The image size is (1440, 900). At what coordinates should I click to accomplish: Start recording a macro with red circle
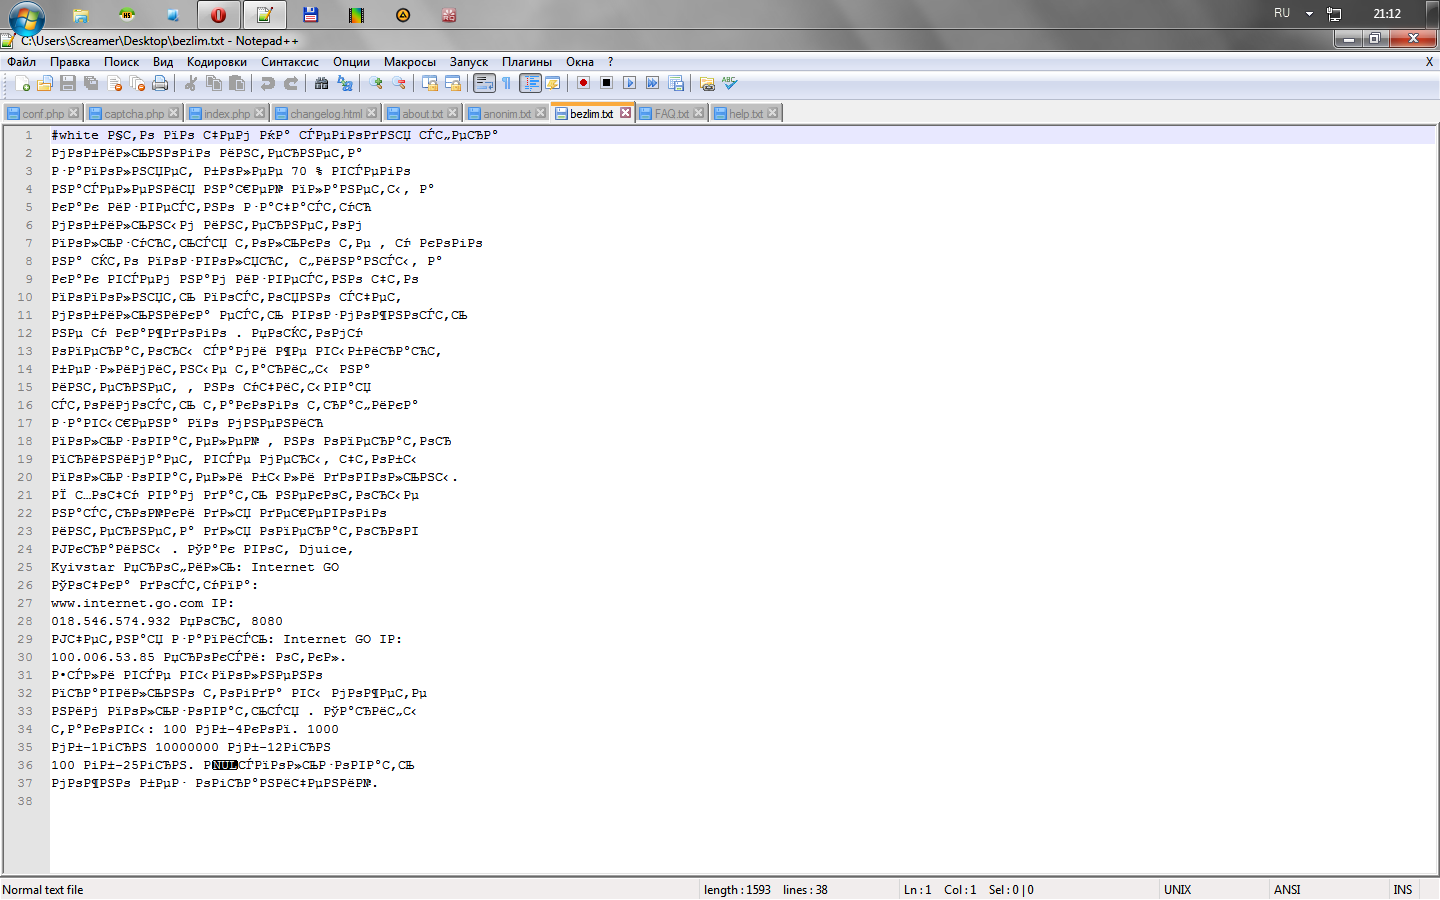click(x=583, y=84)
